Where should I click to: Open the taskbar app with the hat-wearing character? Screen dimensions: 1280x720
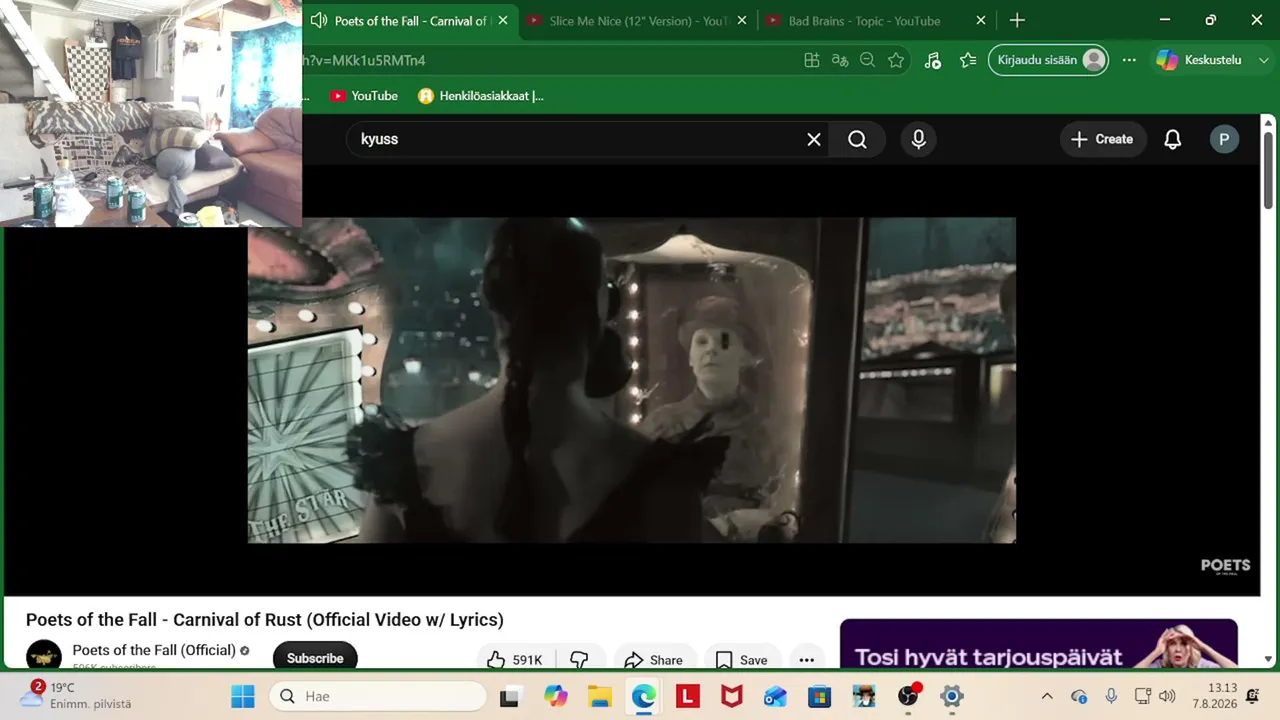point(864,696)
